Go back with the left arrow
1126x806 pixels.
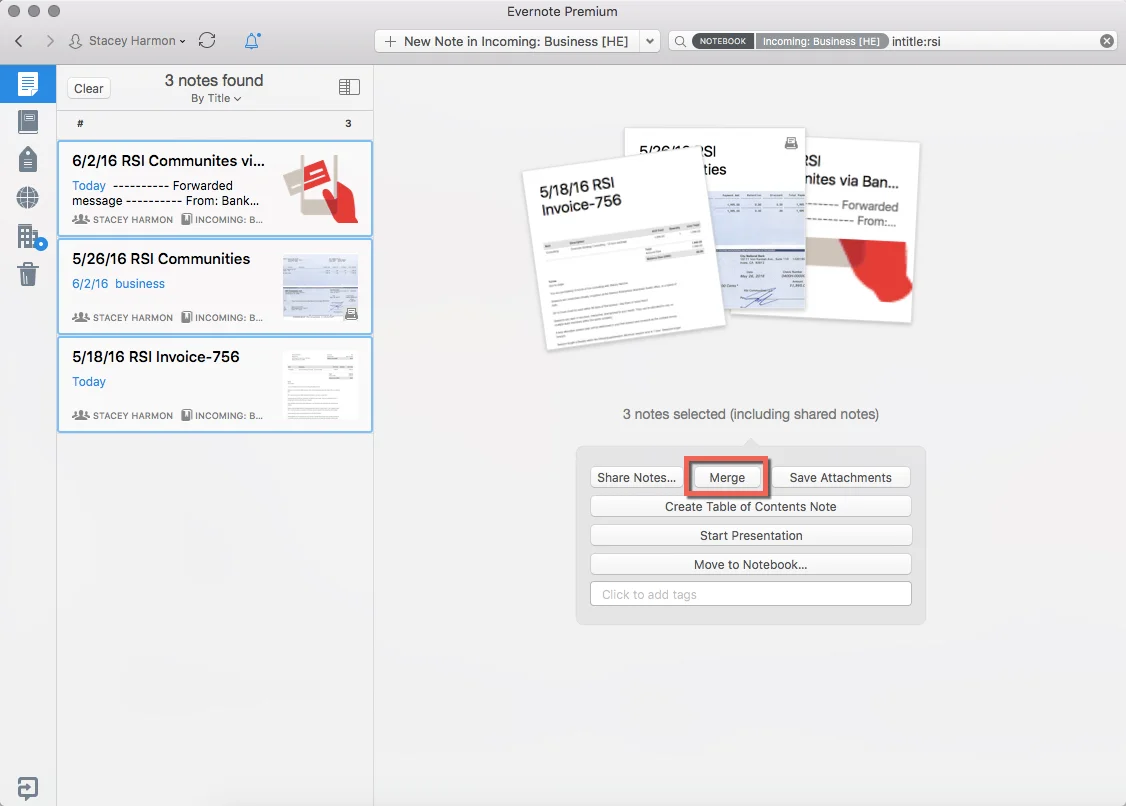[x=19, y=41]
